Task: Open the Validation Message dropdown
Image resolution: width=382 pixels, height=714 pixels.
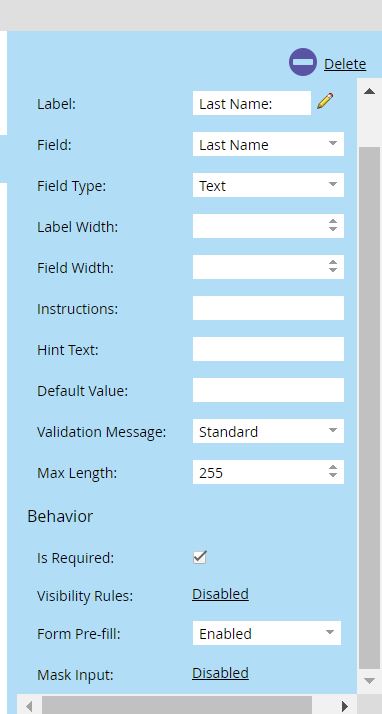Action: (268, 431)
